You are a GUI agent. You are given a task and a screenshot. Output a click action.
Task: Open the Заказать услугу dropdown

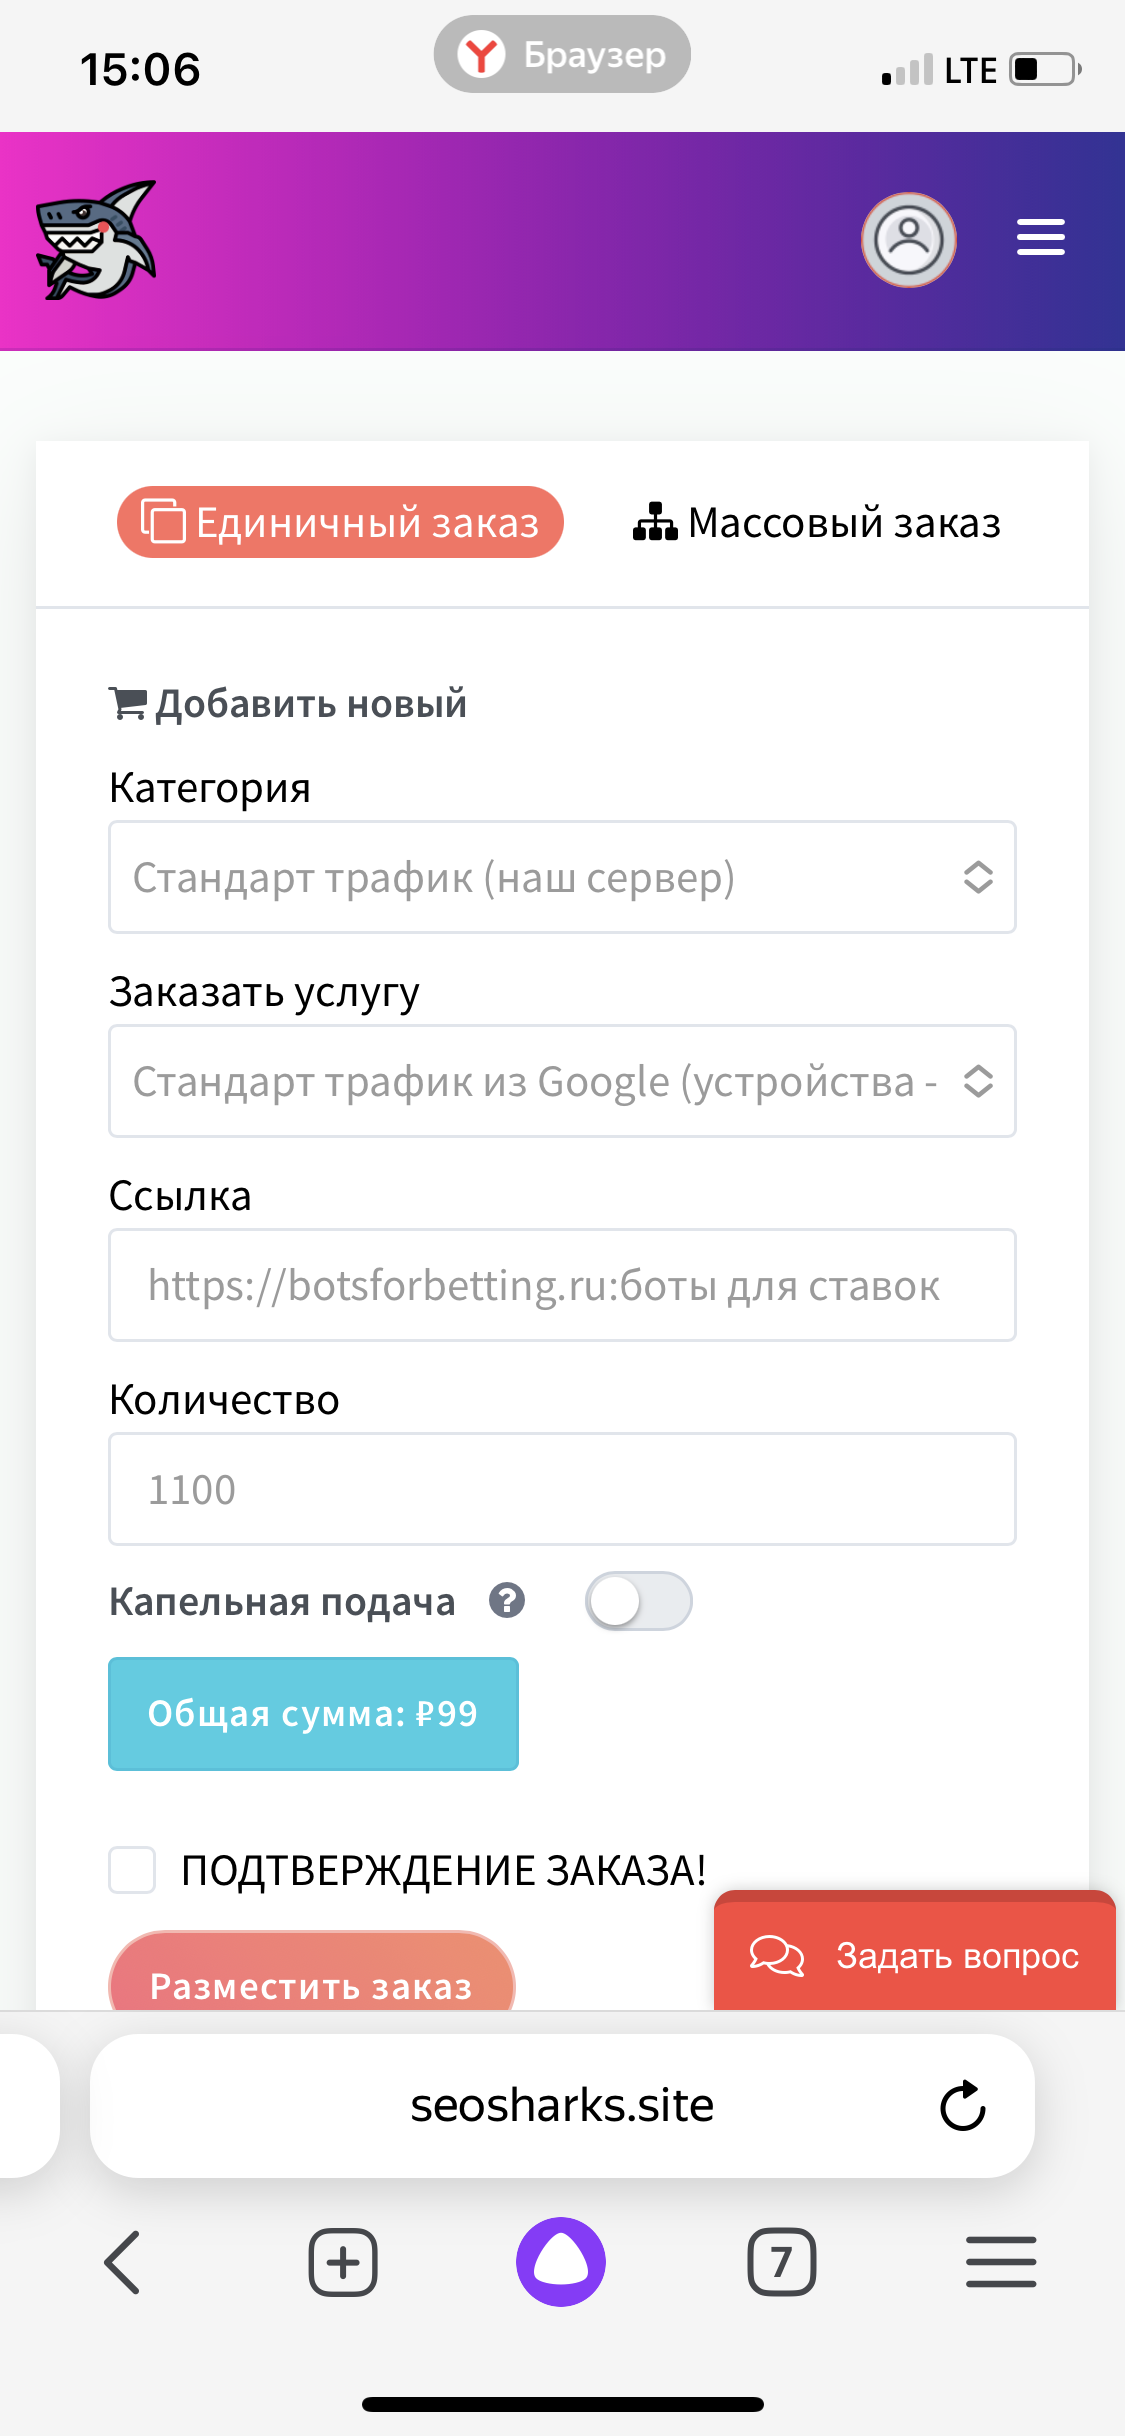tap(562, 1081)
